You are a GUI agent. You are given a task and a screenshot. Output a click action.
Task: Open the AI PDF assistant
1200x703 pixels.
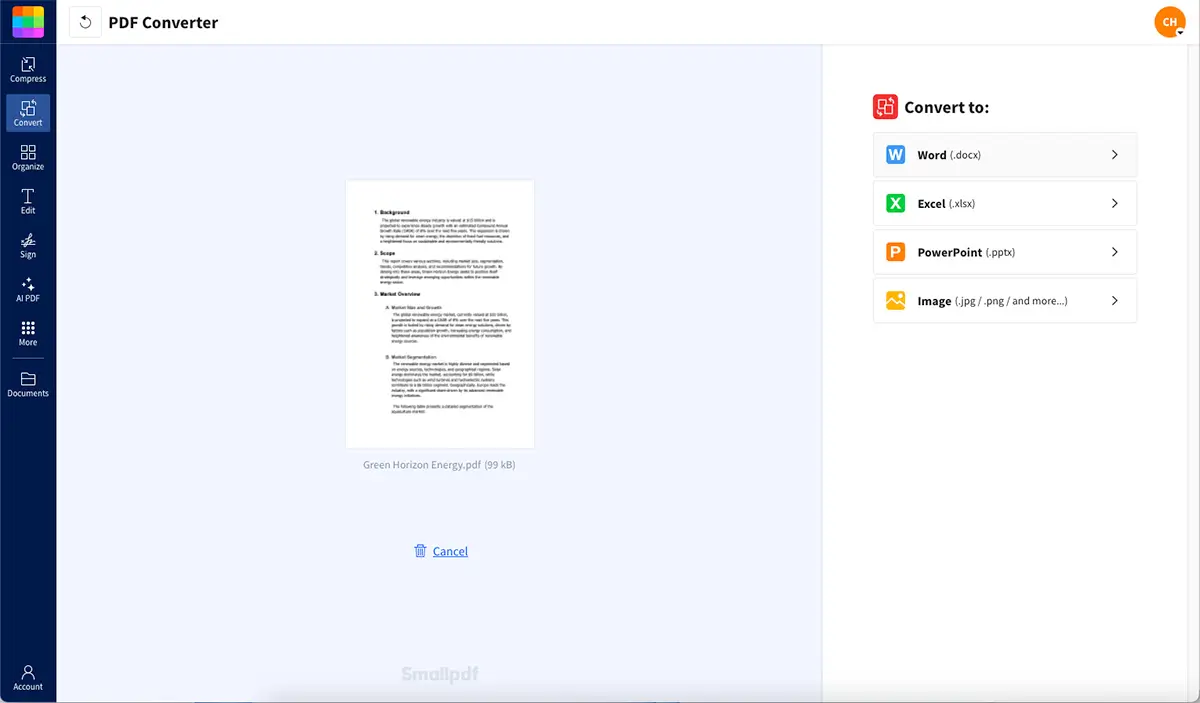click(28, 290)
